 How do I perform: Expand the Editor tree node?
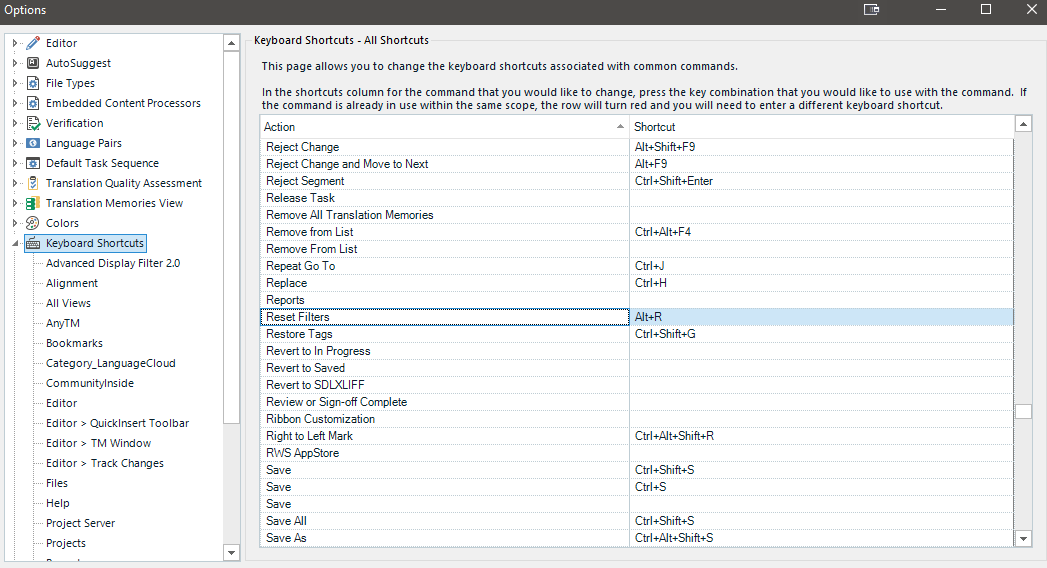point(15,43)
